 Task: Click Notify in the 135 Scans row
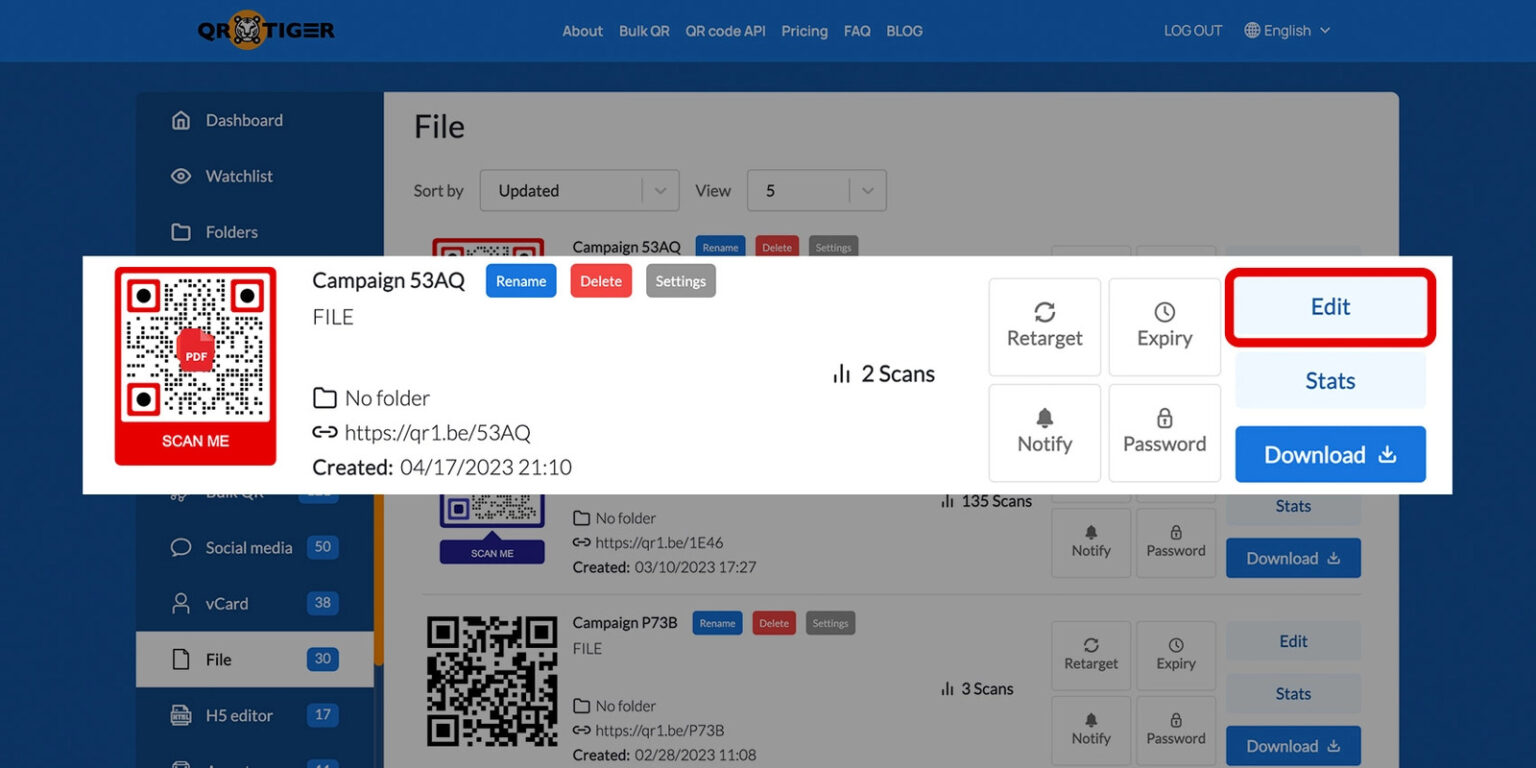click(x=1091, y=543)
